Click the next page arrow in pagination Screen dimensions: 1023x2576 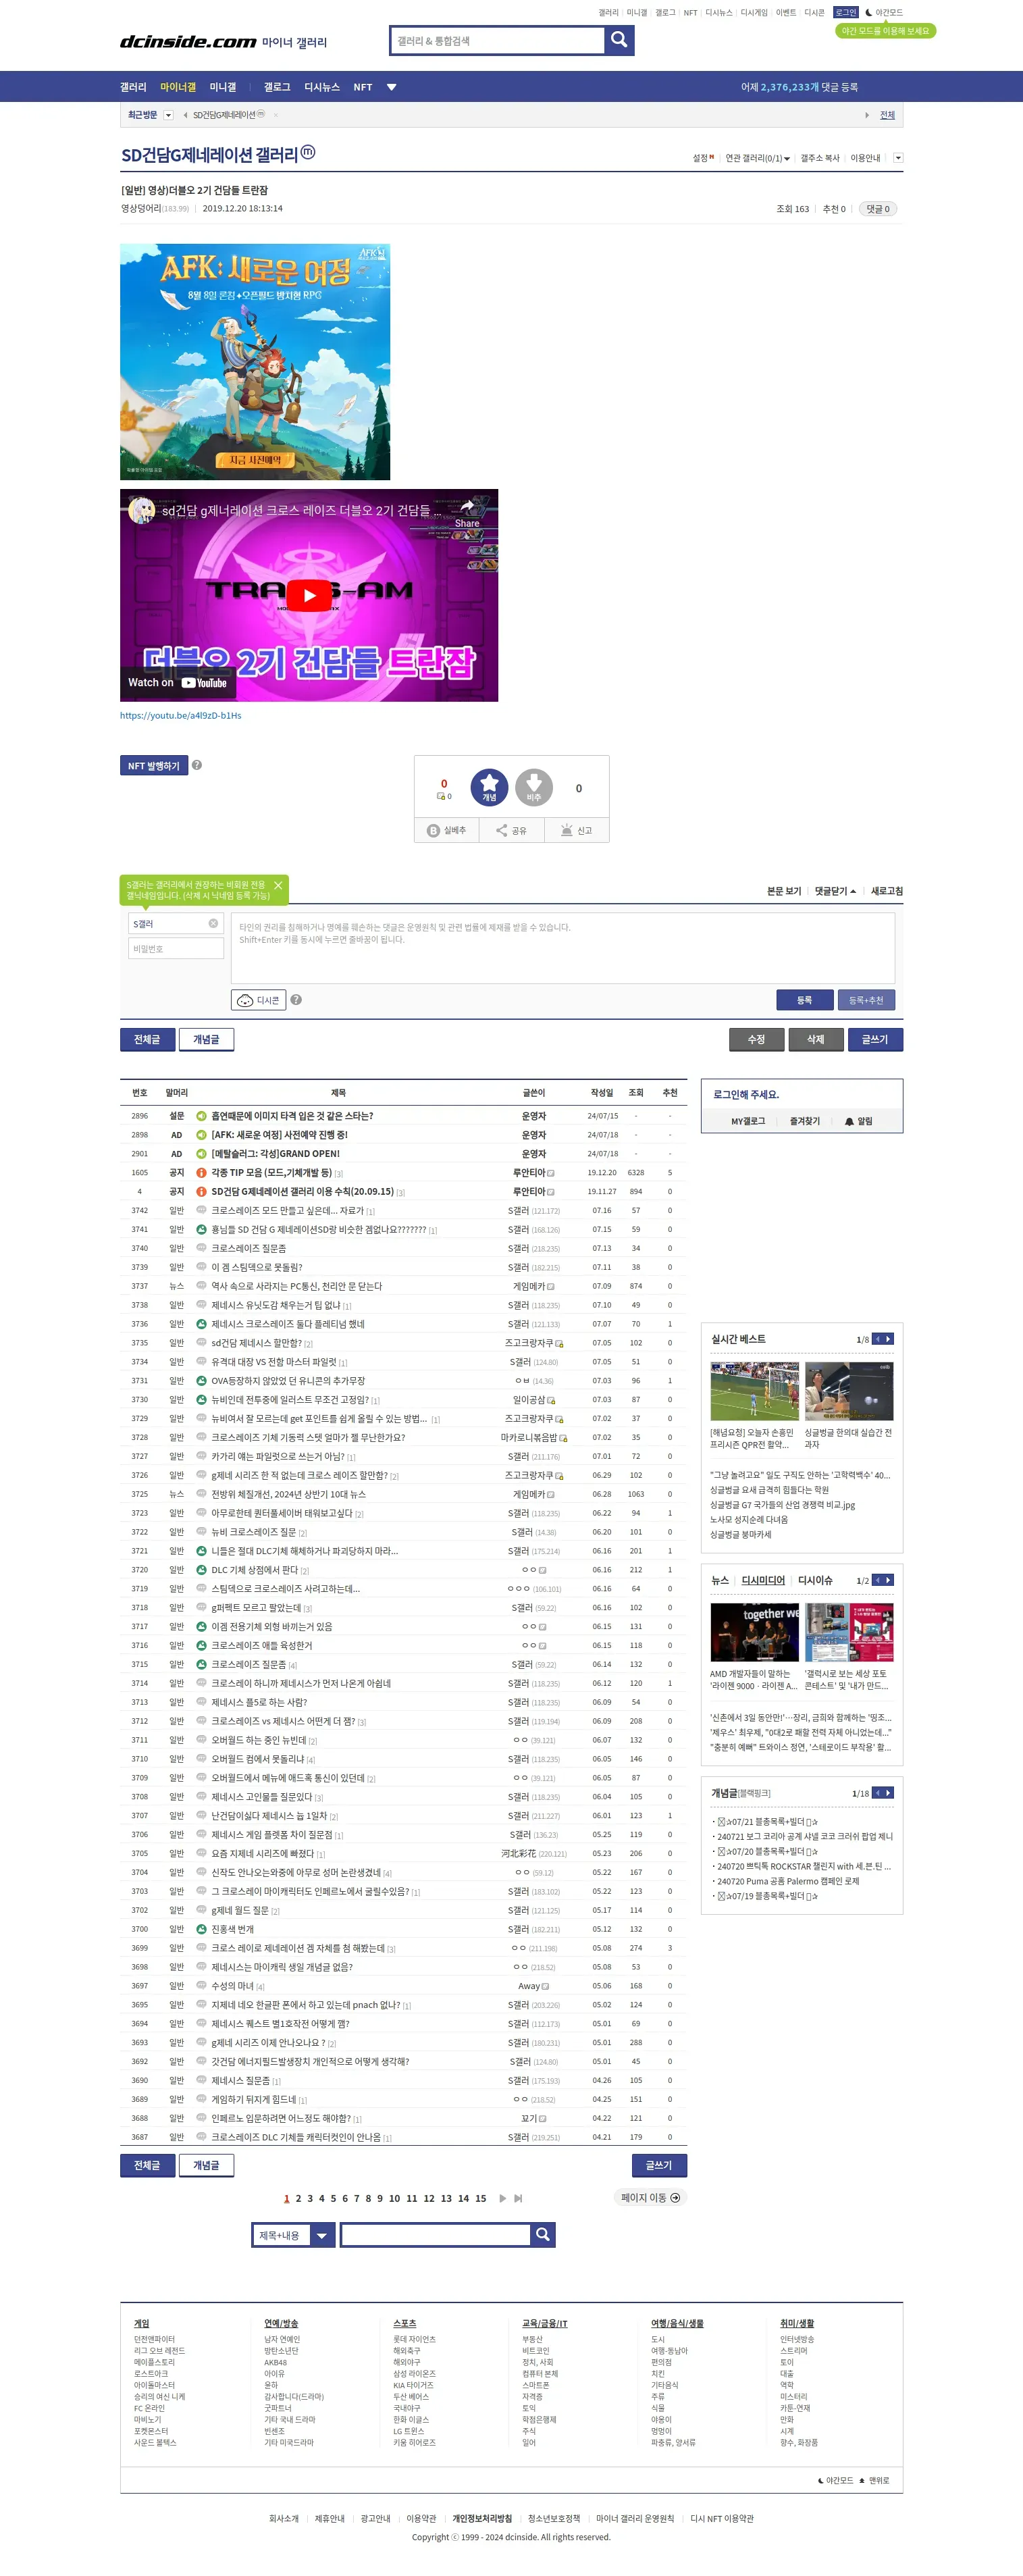(x=502, y=2198)
